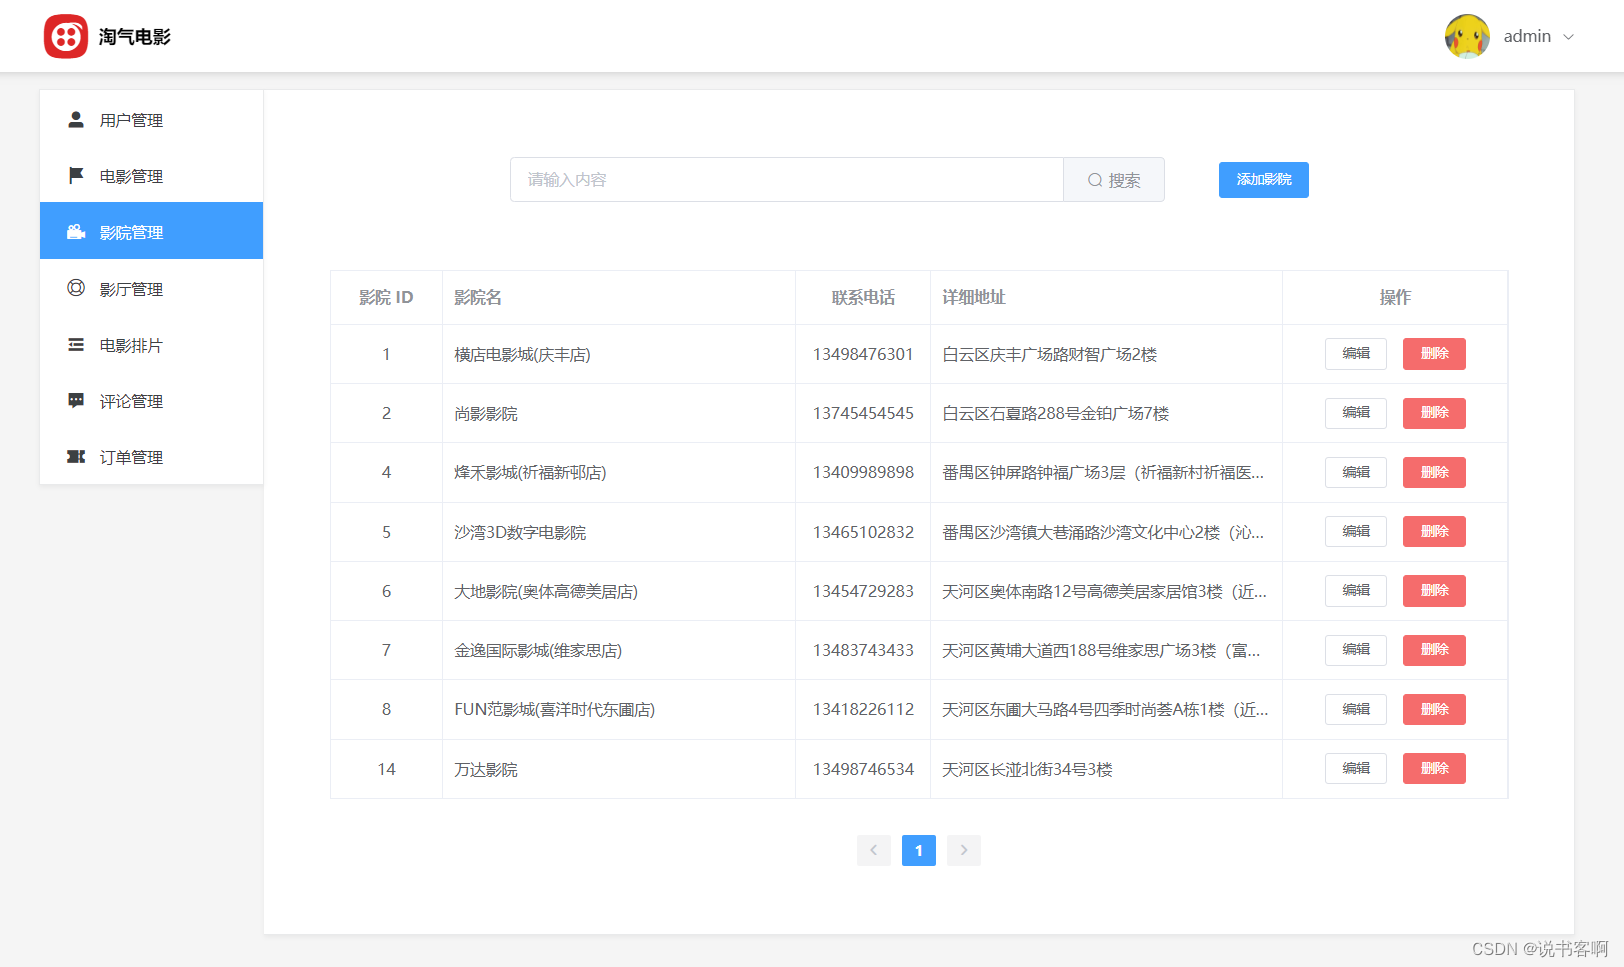Viewport: 1624px width, 967px height.
Task: Click cinema name 万达影院
Action: tap(486, 770)
